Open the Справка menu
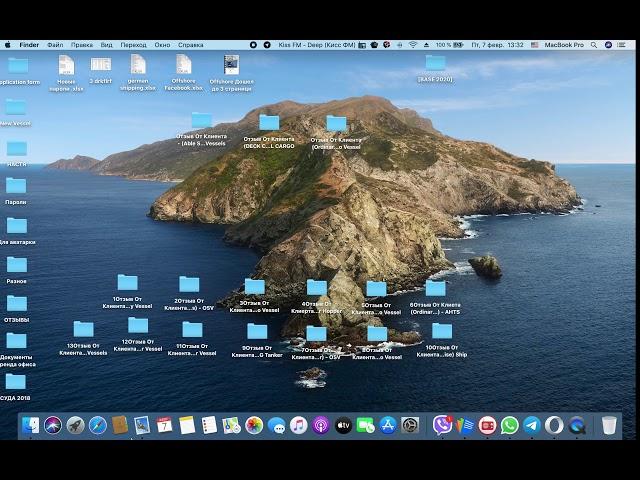 tap(191, 45)
